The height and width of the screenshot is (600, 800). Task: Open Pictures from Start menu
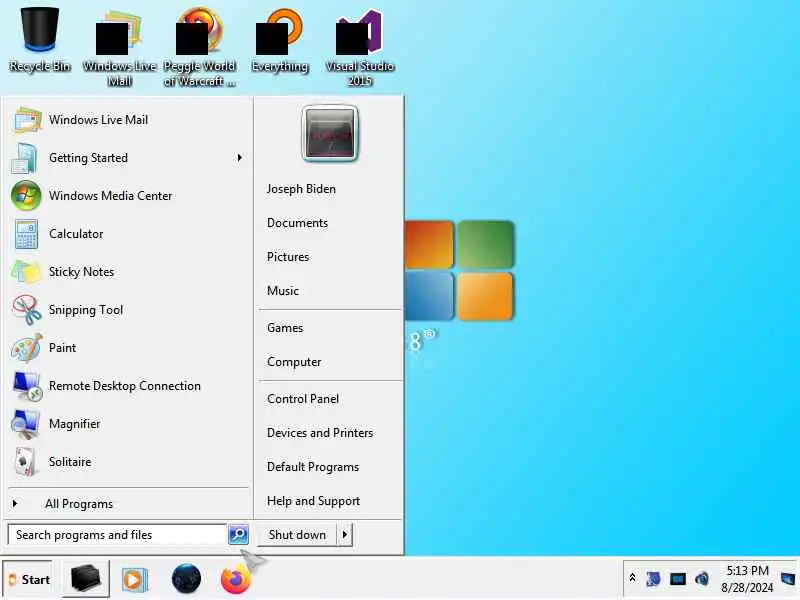point(288,257)
